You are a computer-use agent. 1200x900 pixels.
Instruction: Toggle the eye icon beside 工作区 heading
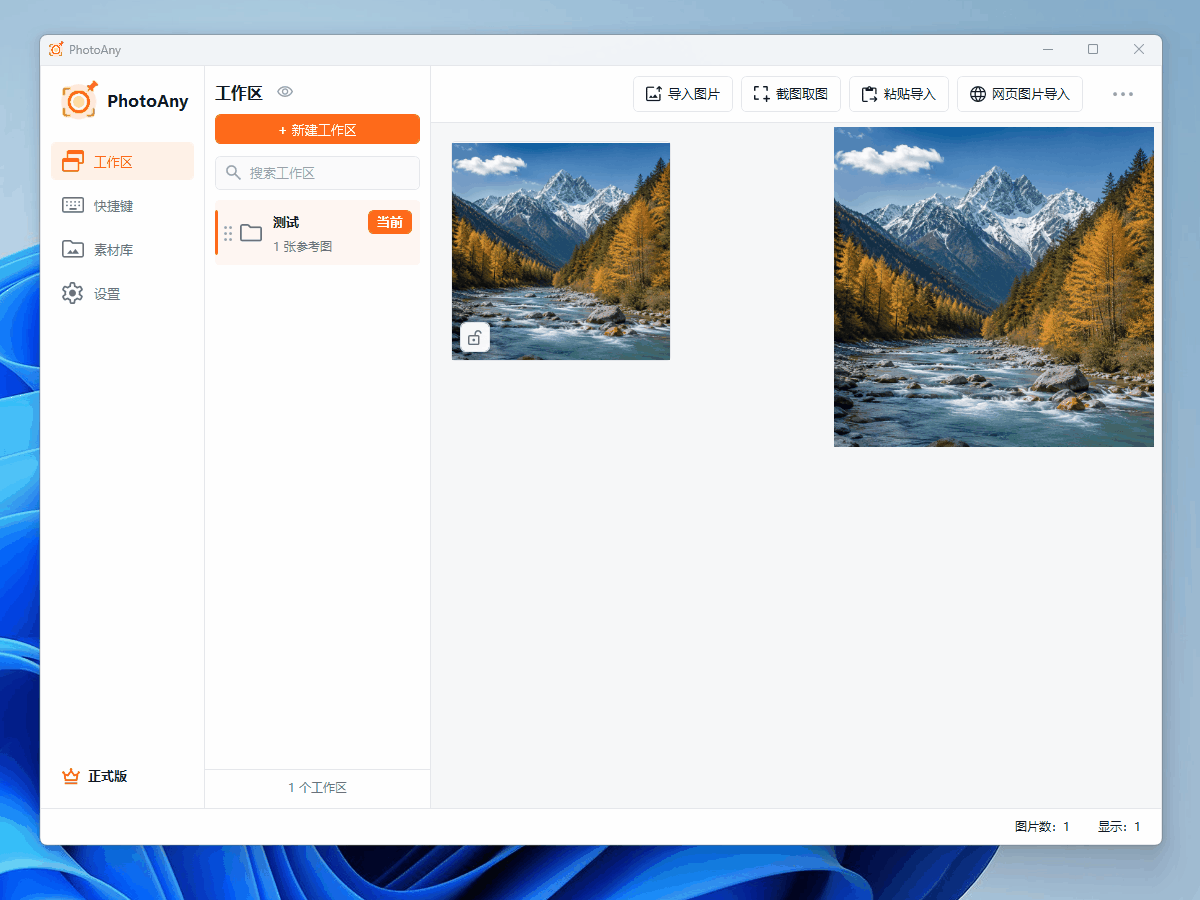285,92
